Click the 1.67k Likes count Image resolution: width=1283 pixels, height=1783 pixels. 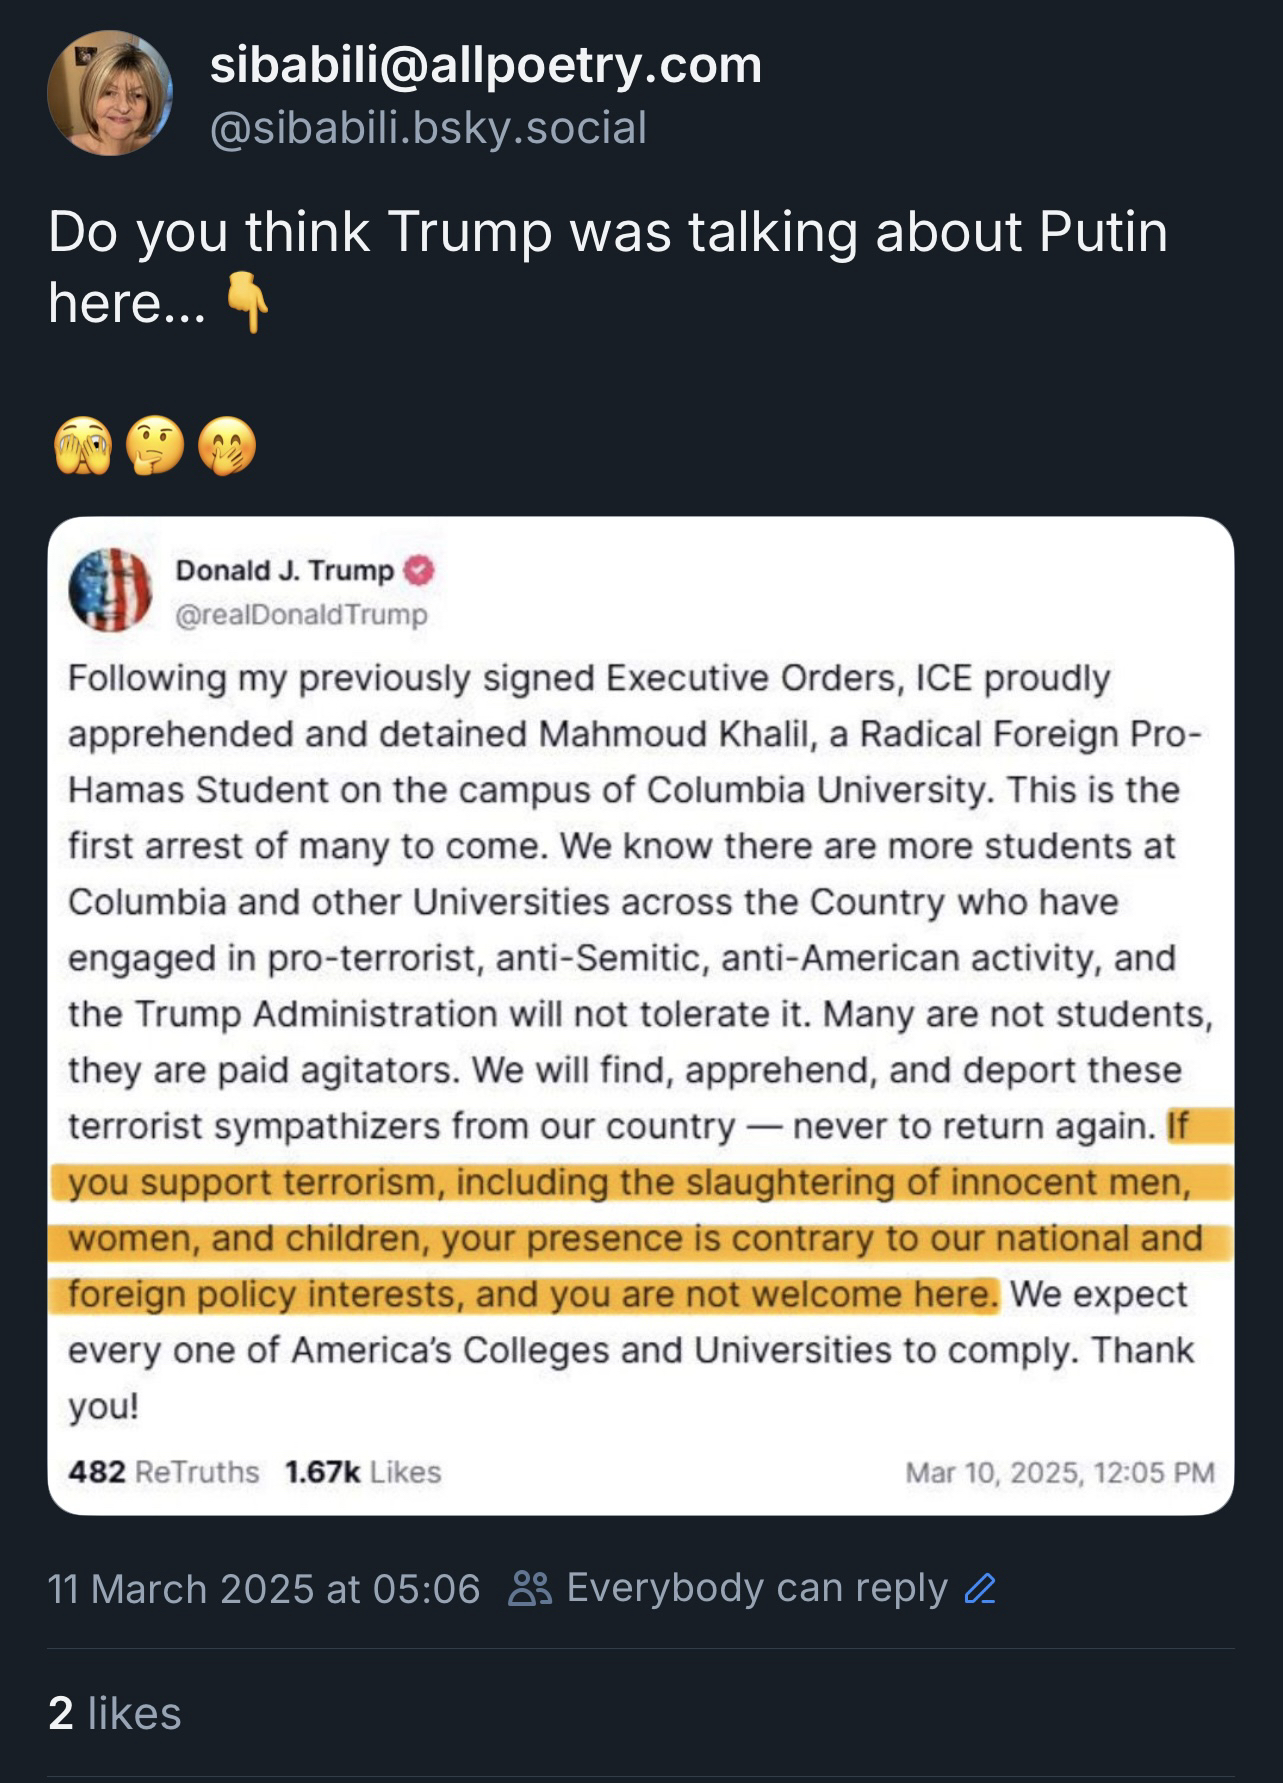362,1472
